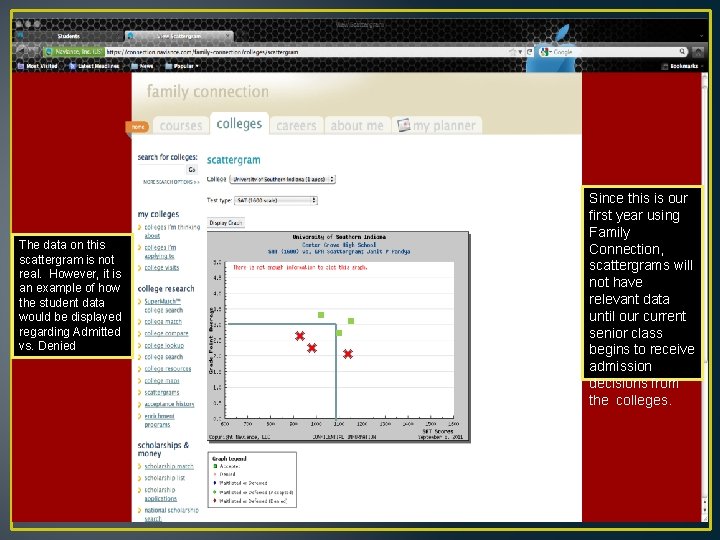Open the Popular bookmarks dropdown
This screenshot has width=720, height=540.
pos(182,66)
